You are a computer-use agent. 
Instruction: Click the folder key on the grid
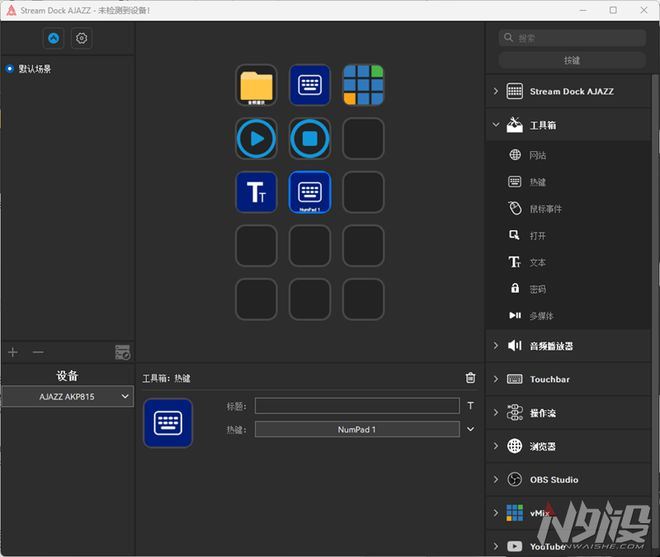[x=257, y=85]
